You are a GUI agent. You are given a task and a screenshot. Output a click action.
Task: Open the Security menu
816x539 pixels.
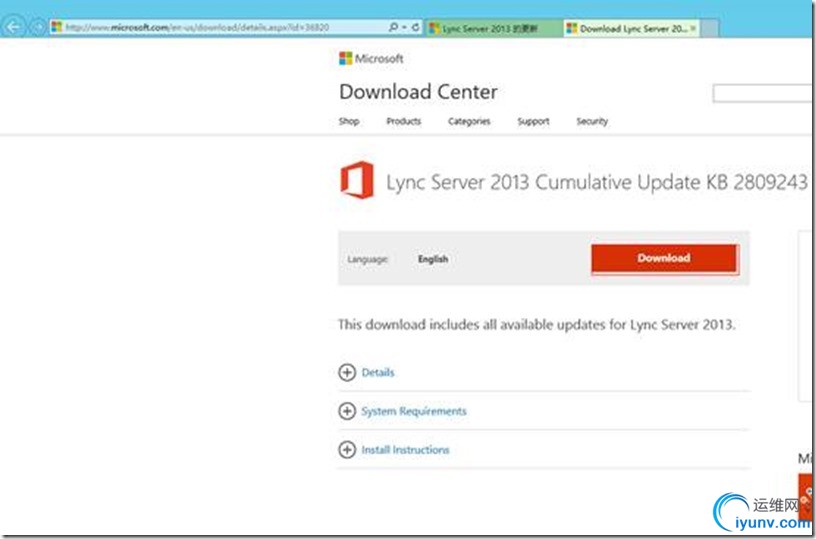[592, 121]
